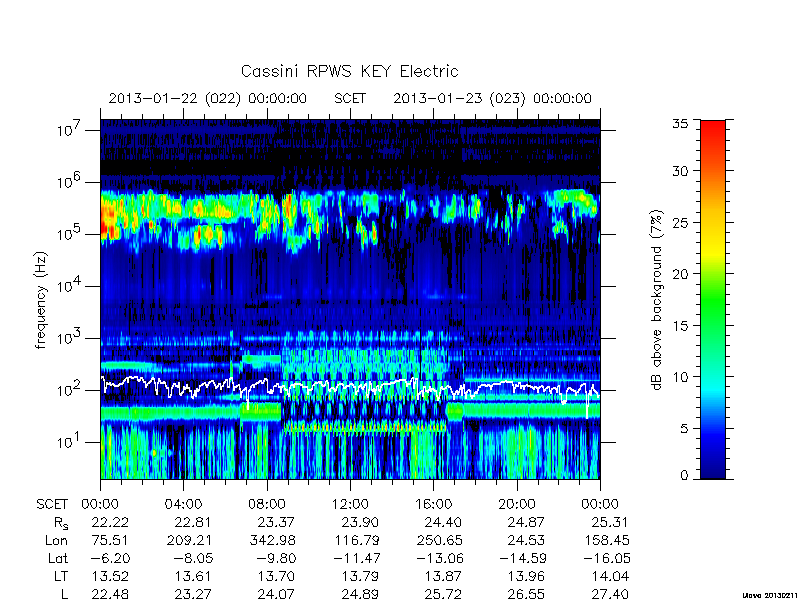
Task: Click the 10^2 frequency tick label
Action: click(x=68, y=389)
